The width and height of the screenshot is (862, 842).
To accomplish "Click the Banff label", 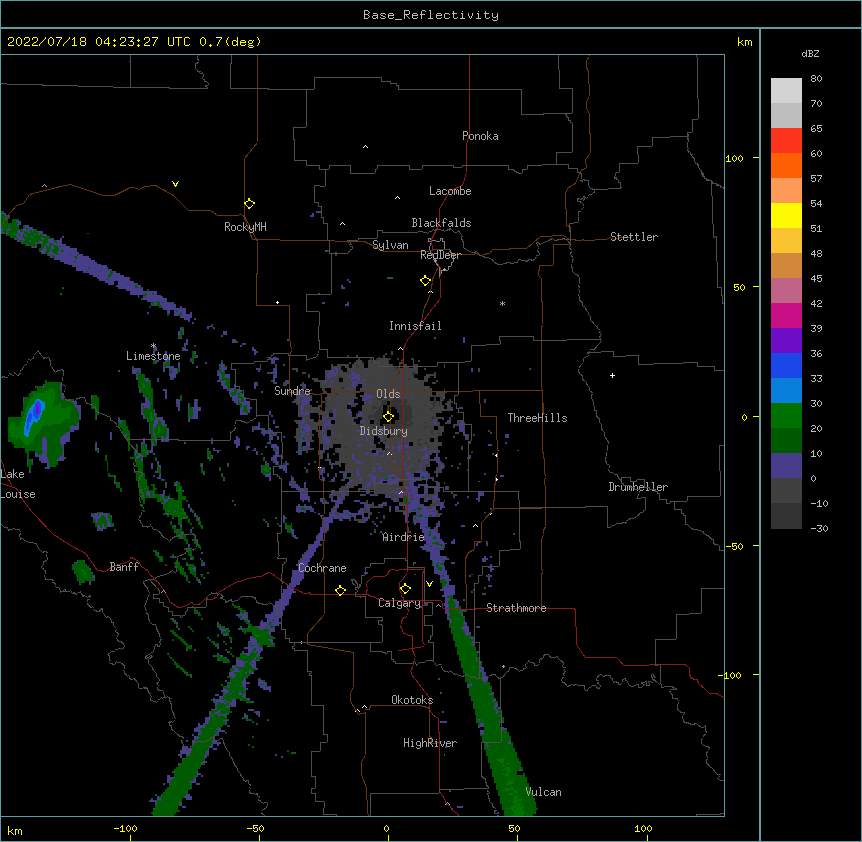I will coord(124,567).
